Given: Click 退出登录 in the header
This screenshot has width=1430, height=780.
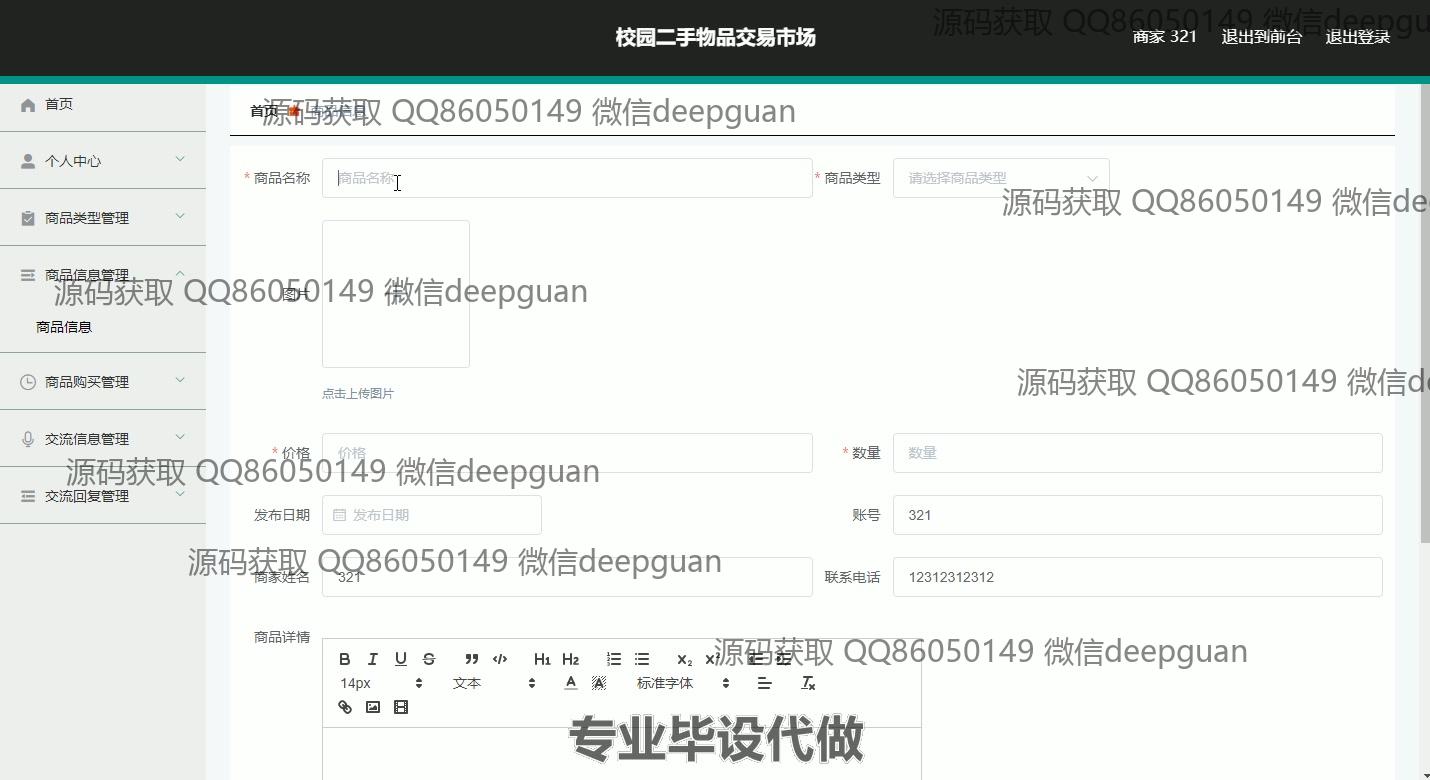Looking at the screenshot, I should coord(1357,37).
